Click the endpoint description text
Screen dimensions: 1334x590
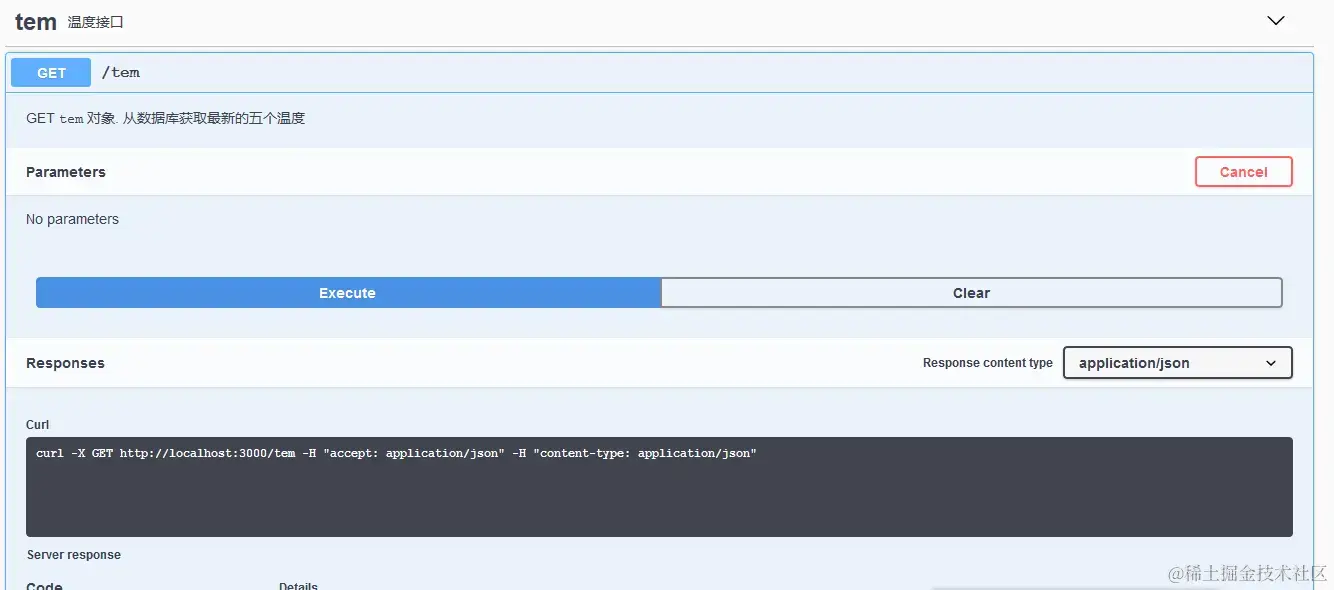[x=165, y=118]
